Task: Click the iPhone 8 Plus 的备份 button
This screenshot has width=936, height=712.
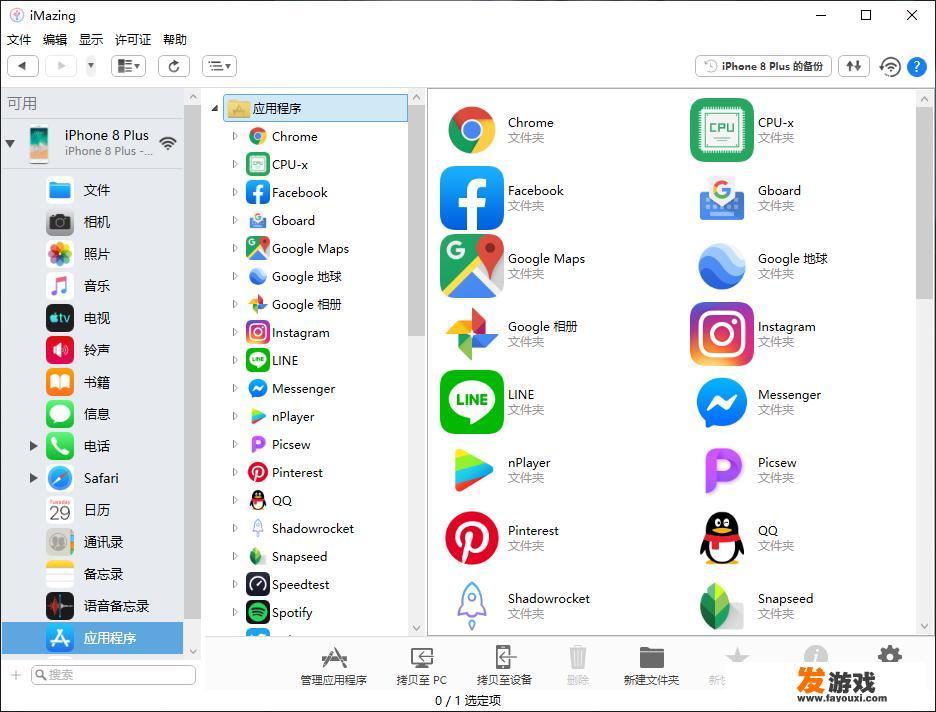Action: [x=763, y=66]
